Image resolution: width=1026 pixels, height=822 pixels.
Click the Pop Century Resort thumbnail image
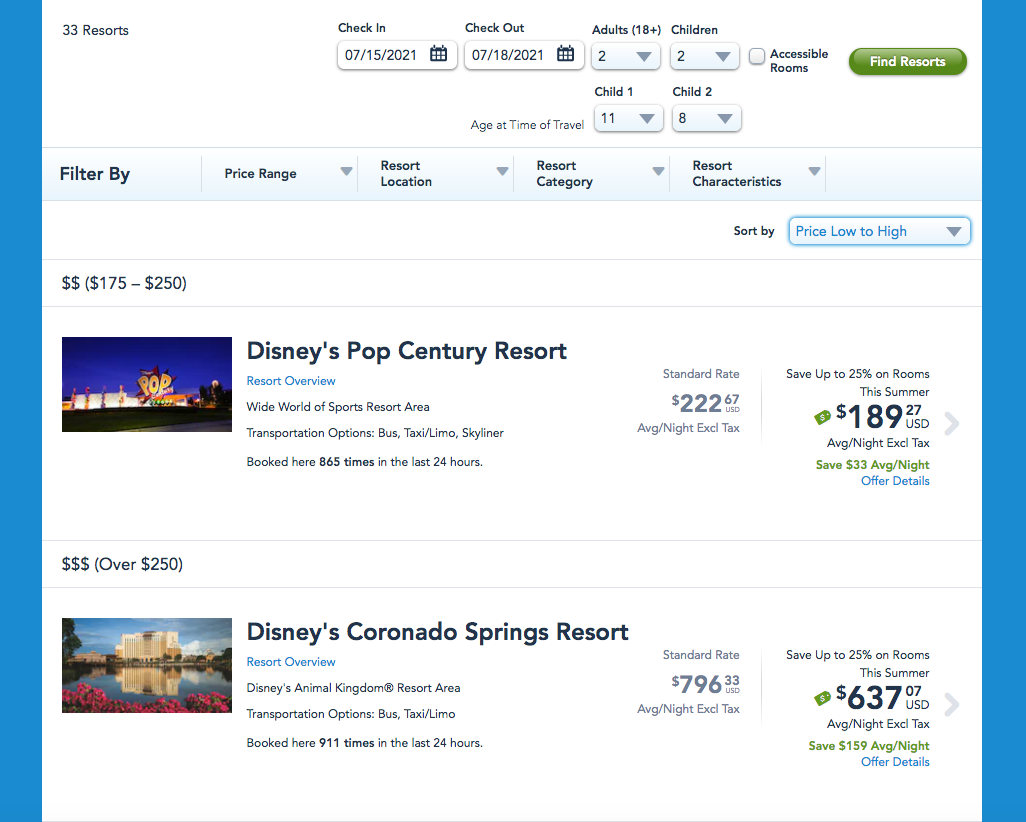tap(147, 385)
